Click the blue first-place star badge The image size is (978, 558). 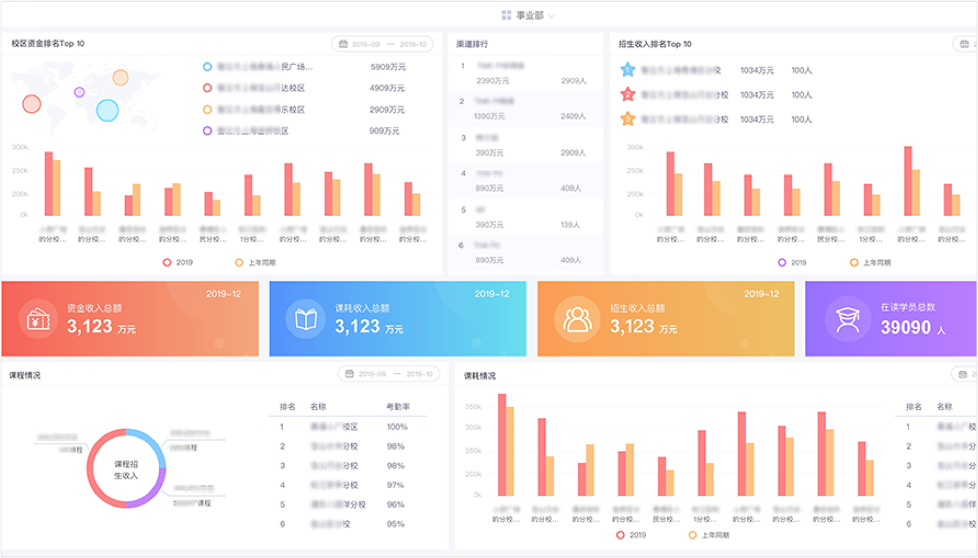(627, 70)
